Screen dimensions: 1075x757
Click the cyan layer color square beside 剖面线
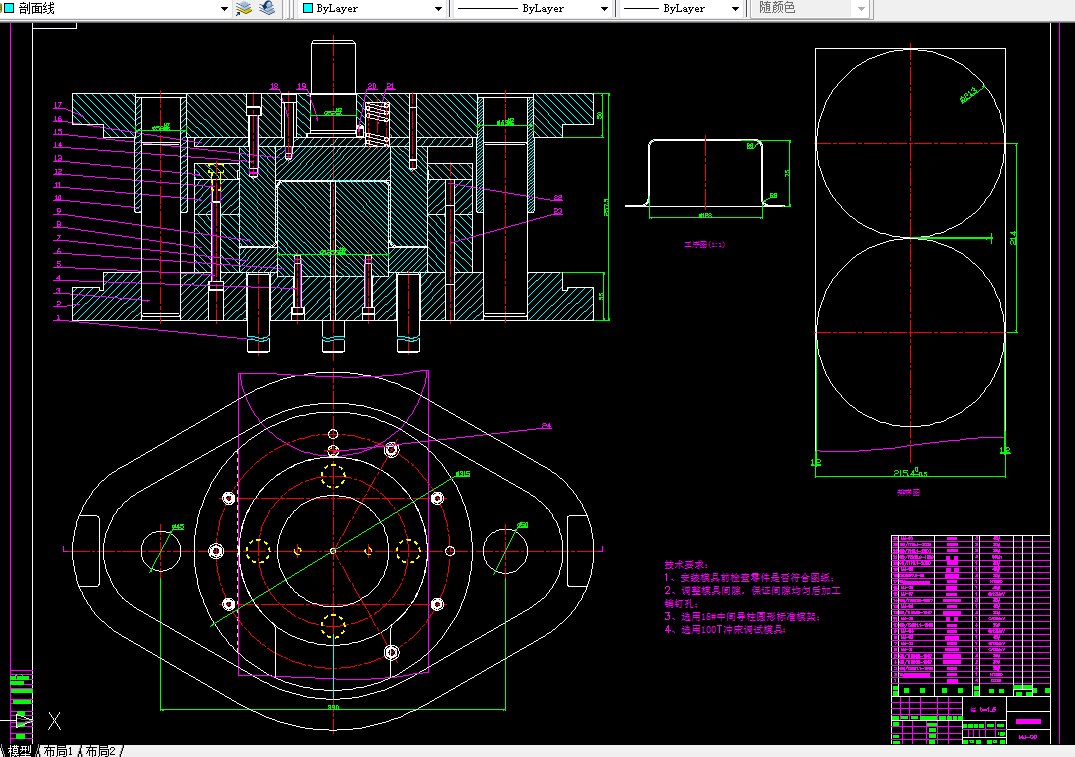coord(10,8)
